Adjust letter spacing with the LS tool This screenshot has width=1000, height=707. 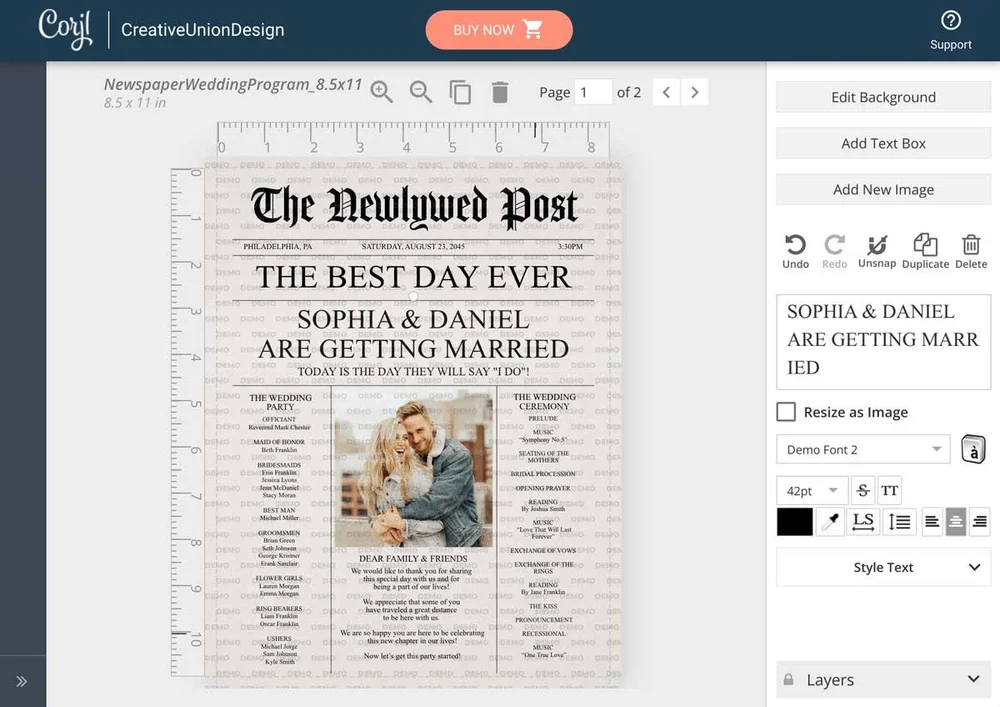(x=863, y=521)
